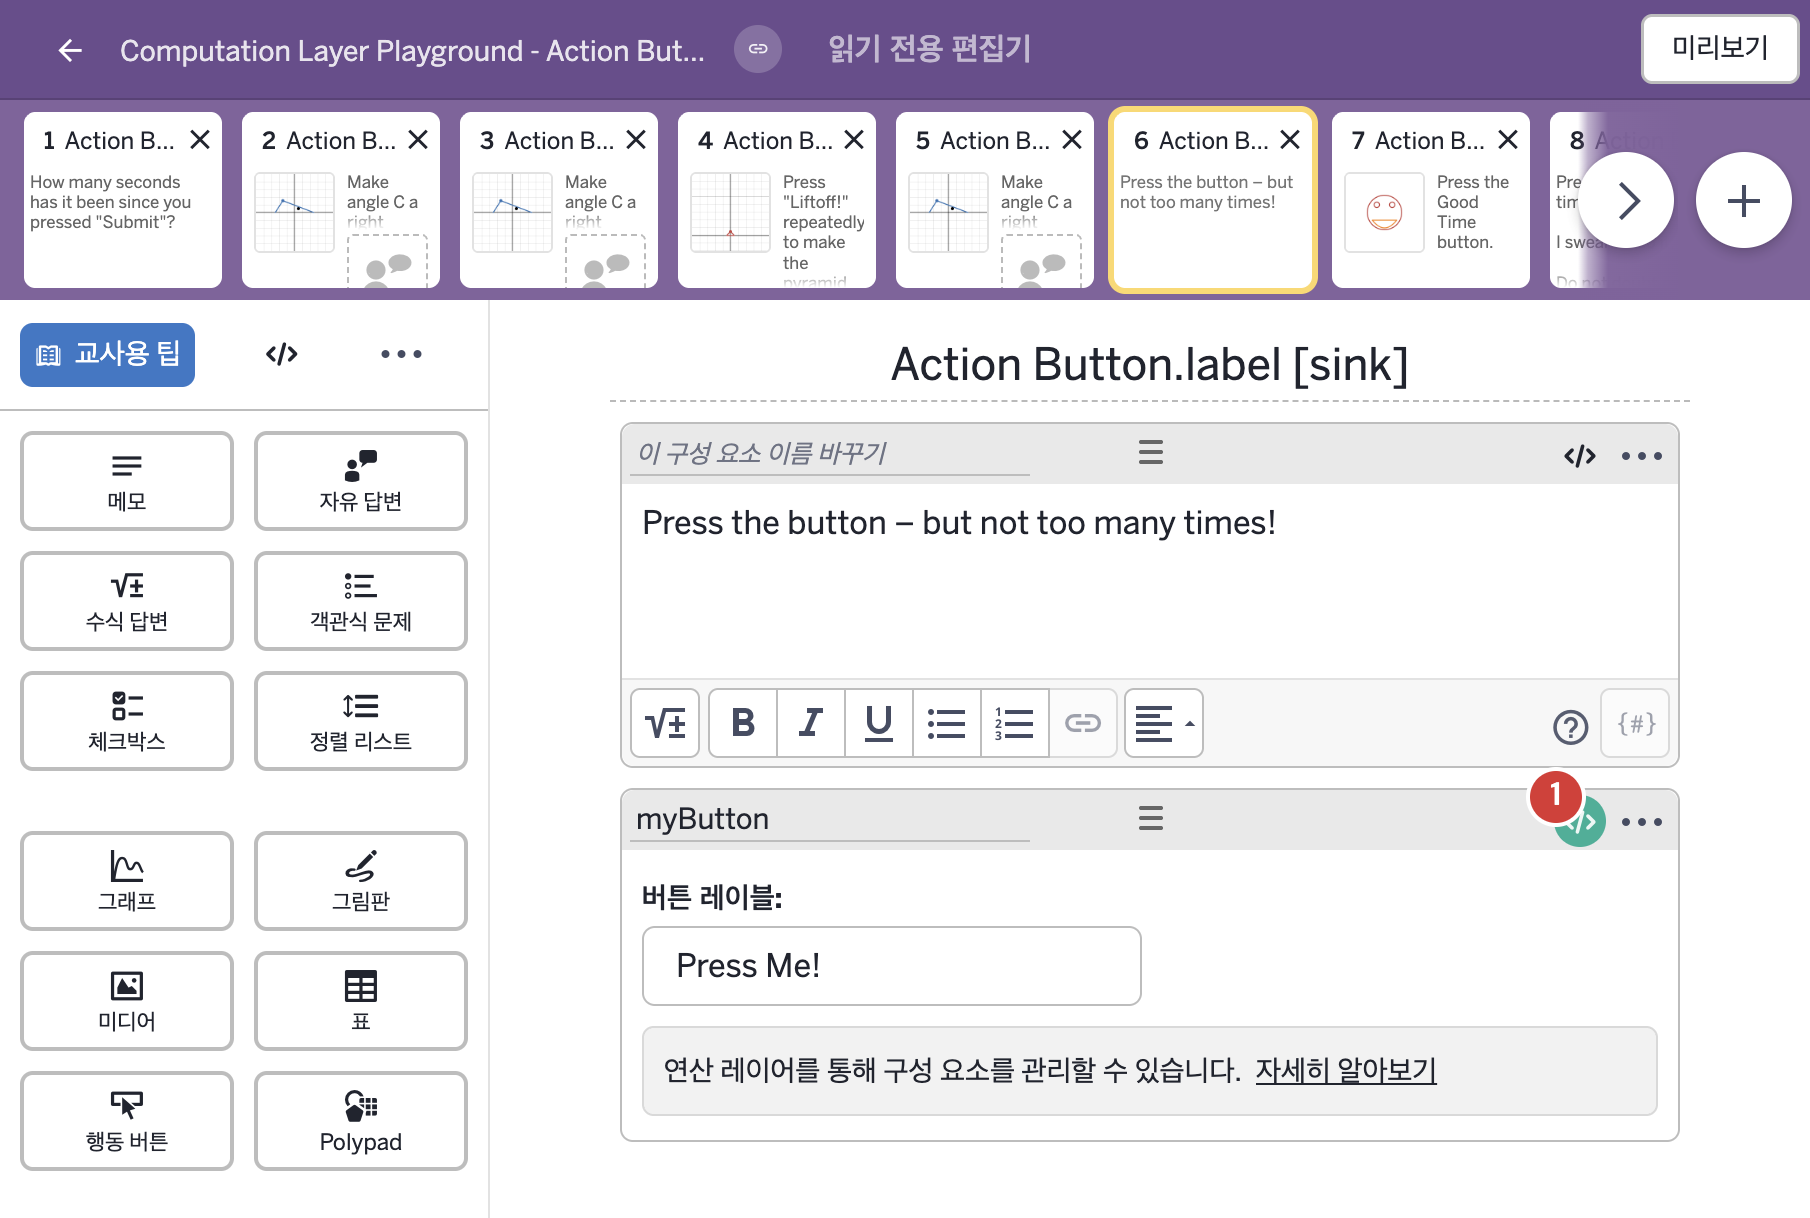This screenshot has height=1218, width=1810.
Task: Add a new slide with plus button
Action: 1744,200
